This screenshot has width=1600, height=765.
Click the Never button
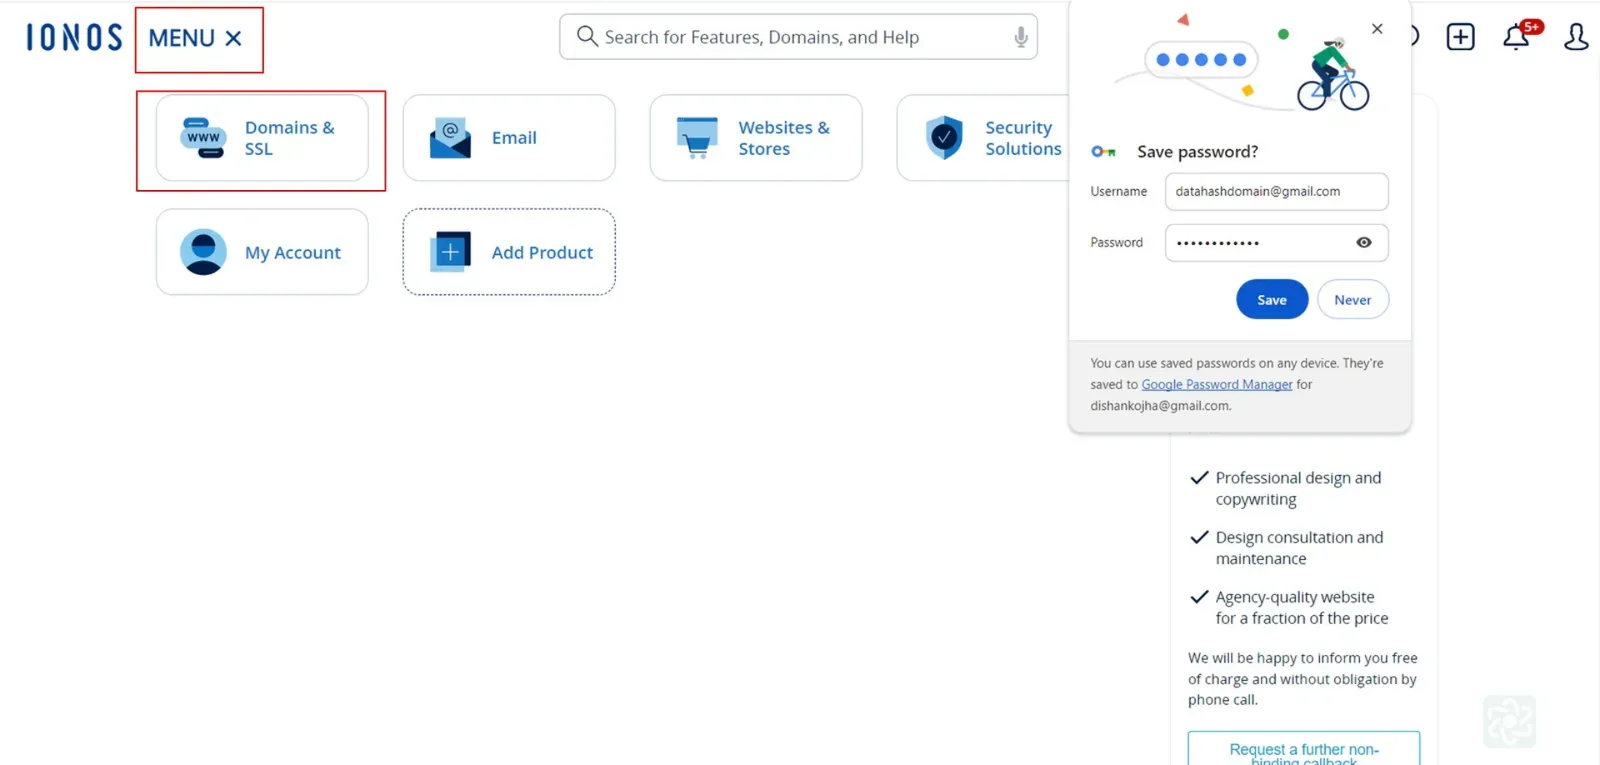point(1353,299)
